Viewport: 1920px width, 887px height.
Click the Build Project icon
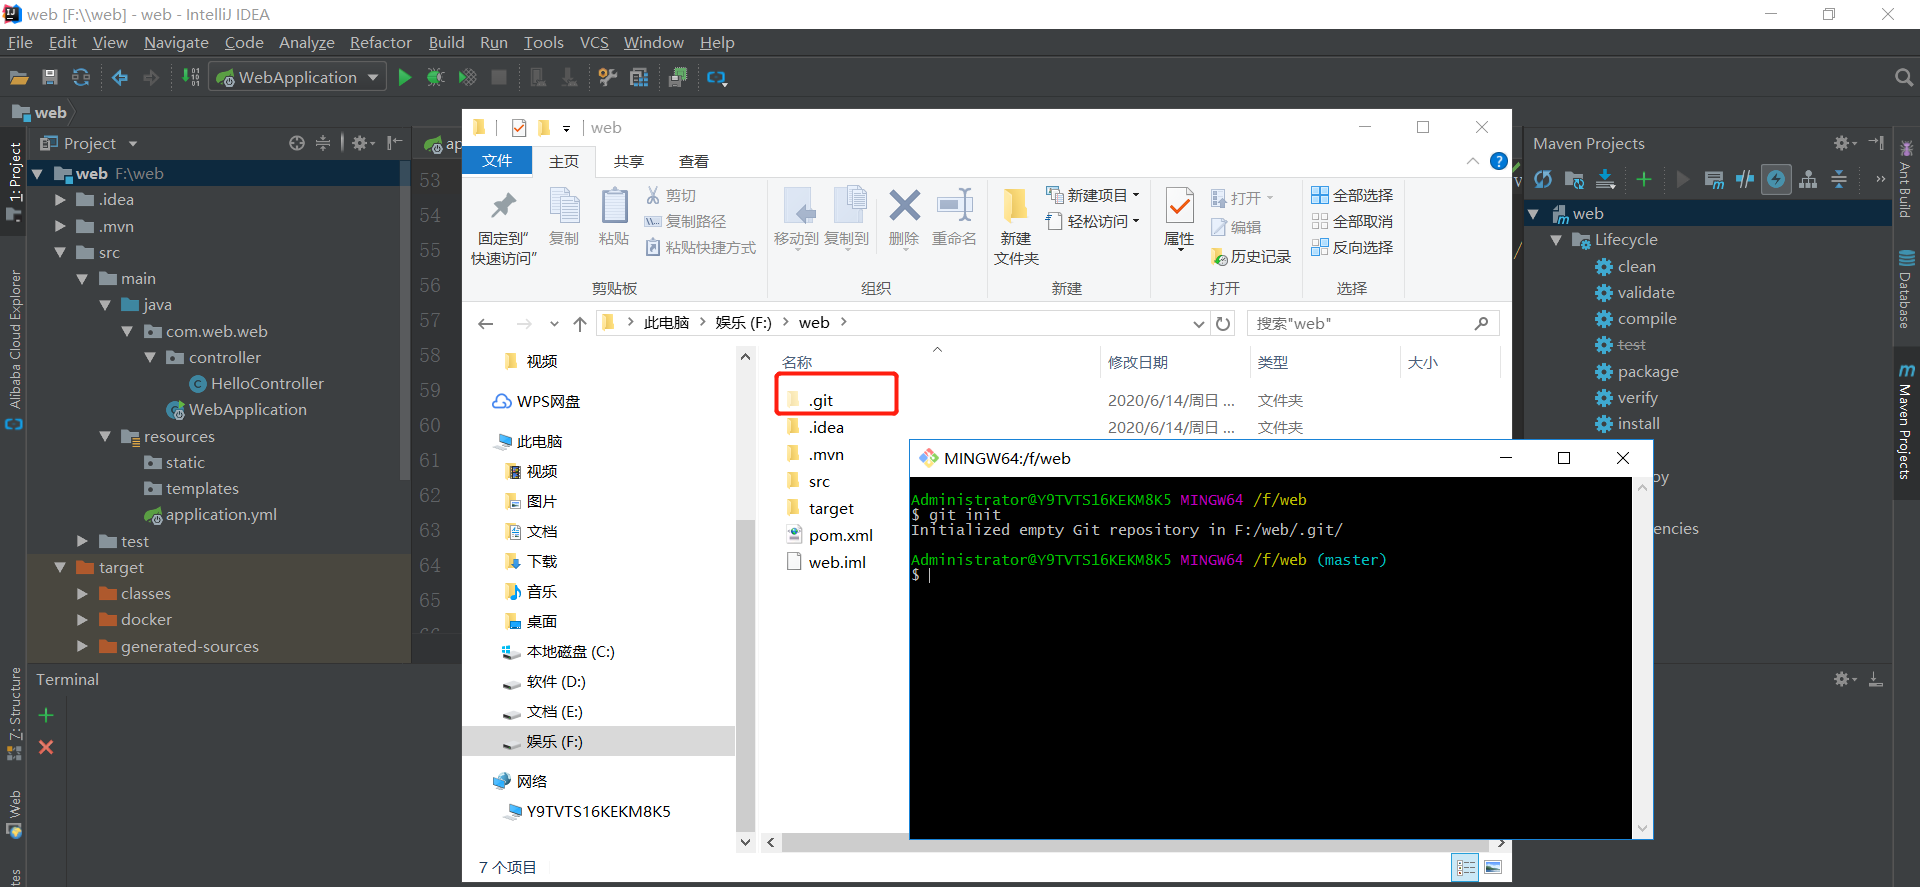click(x=191, y=77)
